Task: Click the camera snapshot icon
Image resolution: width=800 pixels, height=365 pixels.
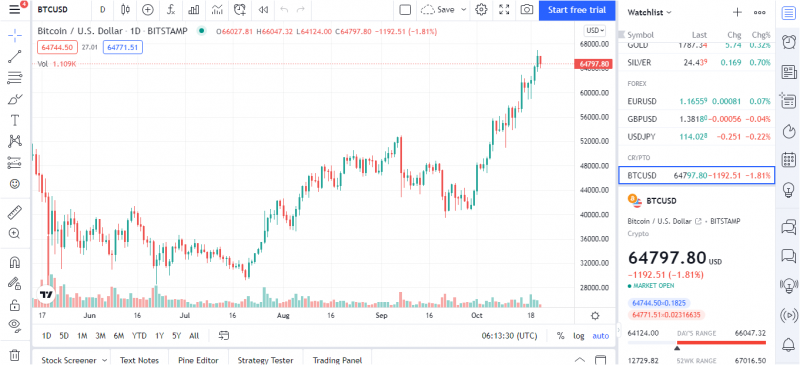Action: pos(527,9)
